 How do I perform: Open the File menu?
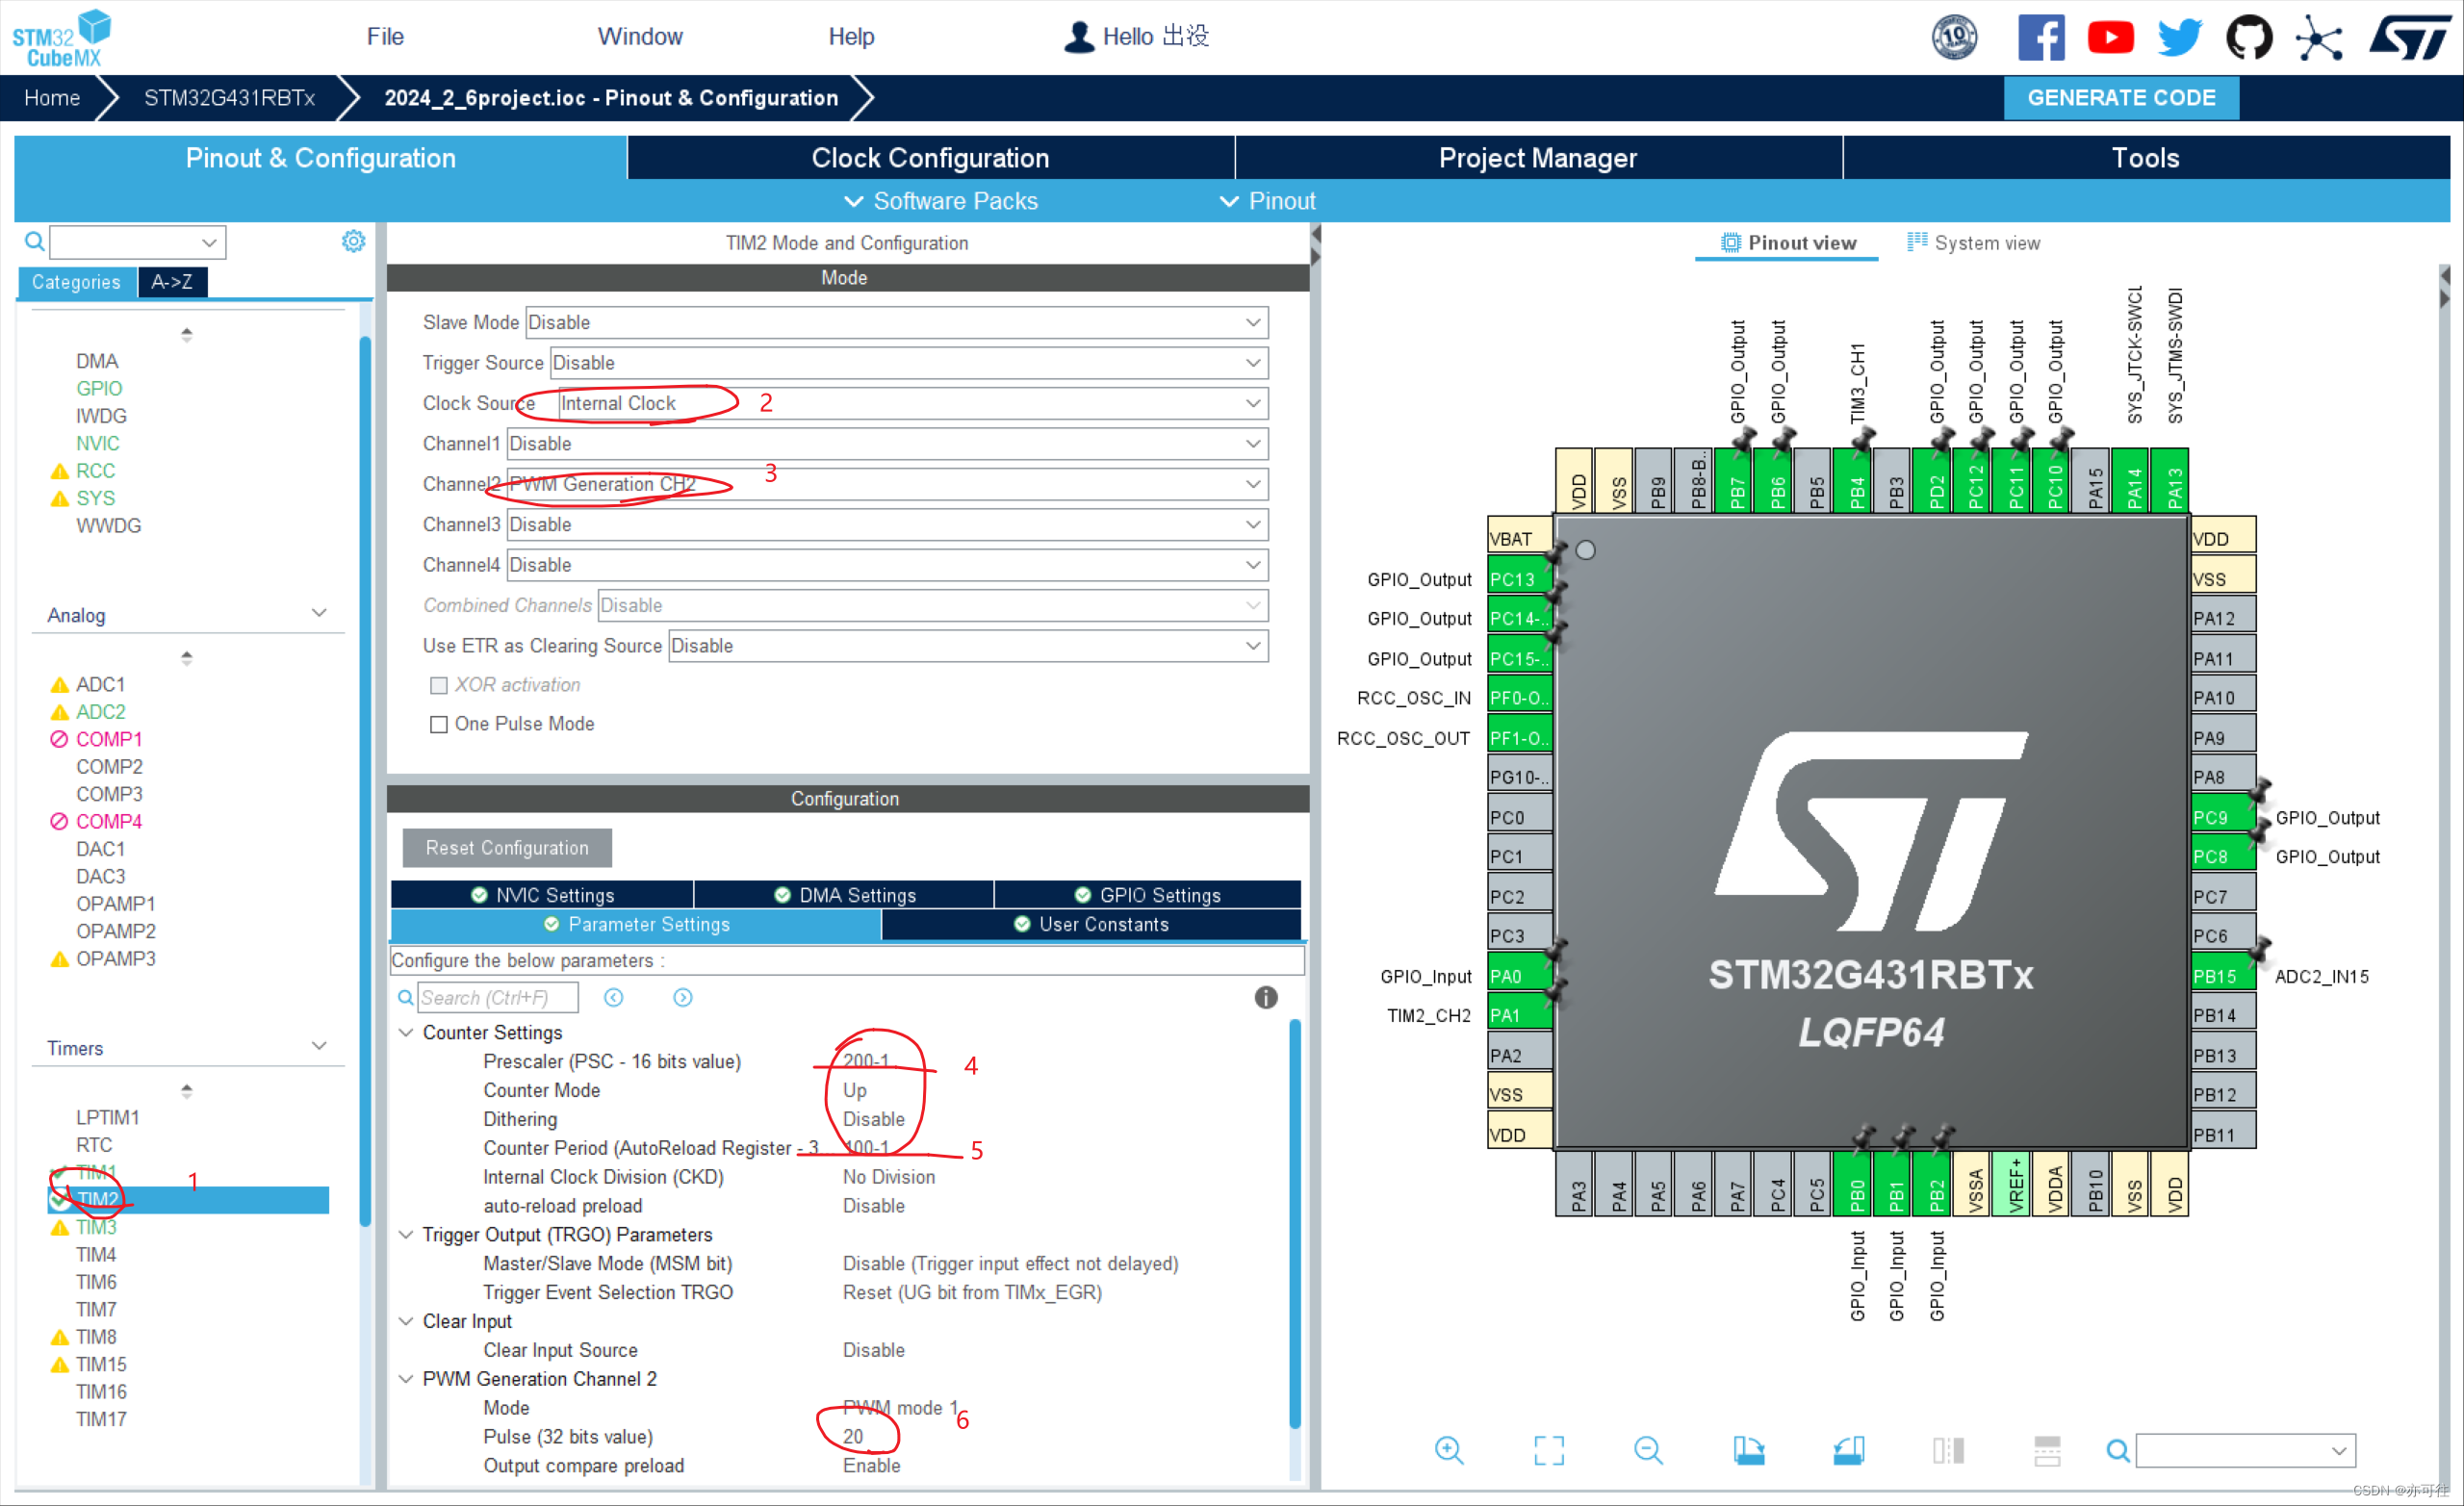385,37
